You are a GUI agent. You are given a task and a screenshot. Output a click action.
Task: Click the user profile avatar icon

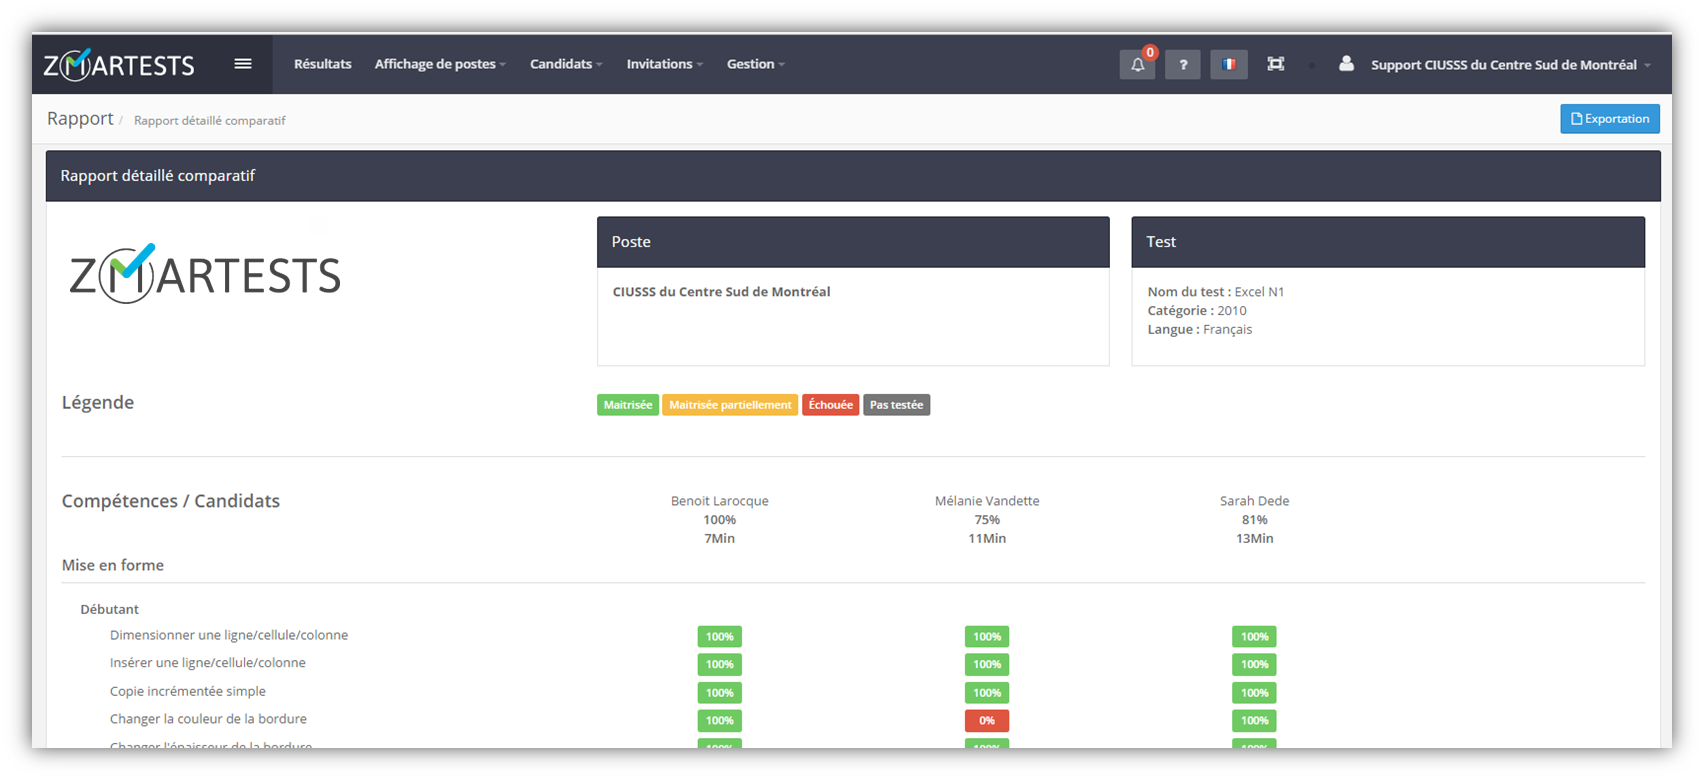(1346, 64)
